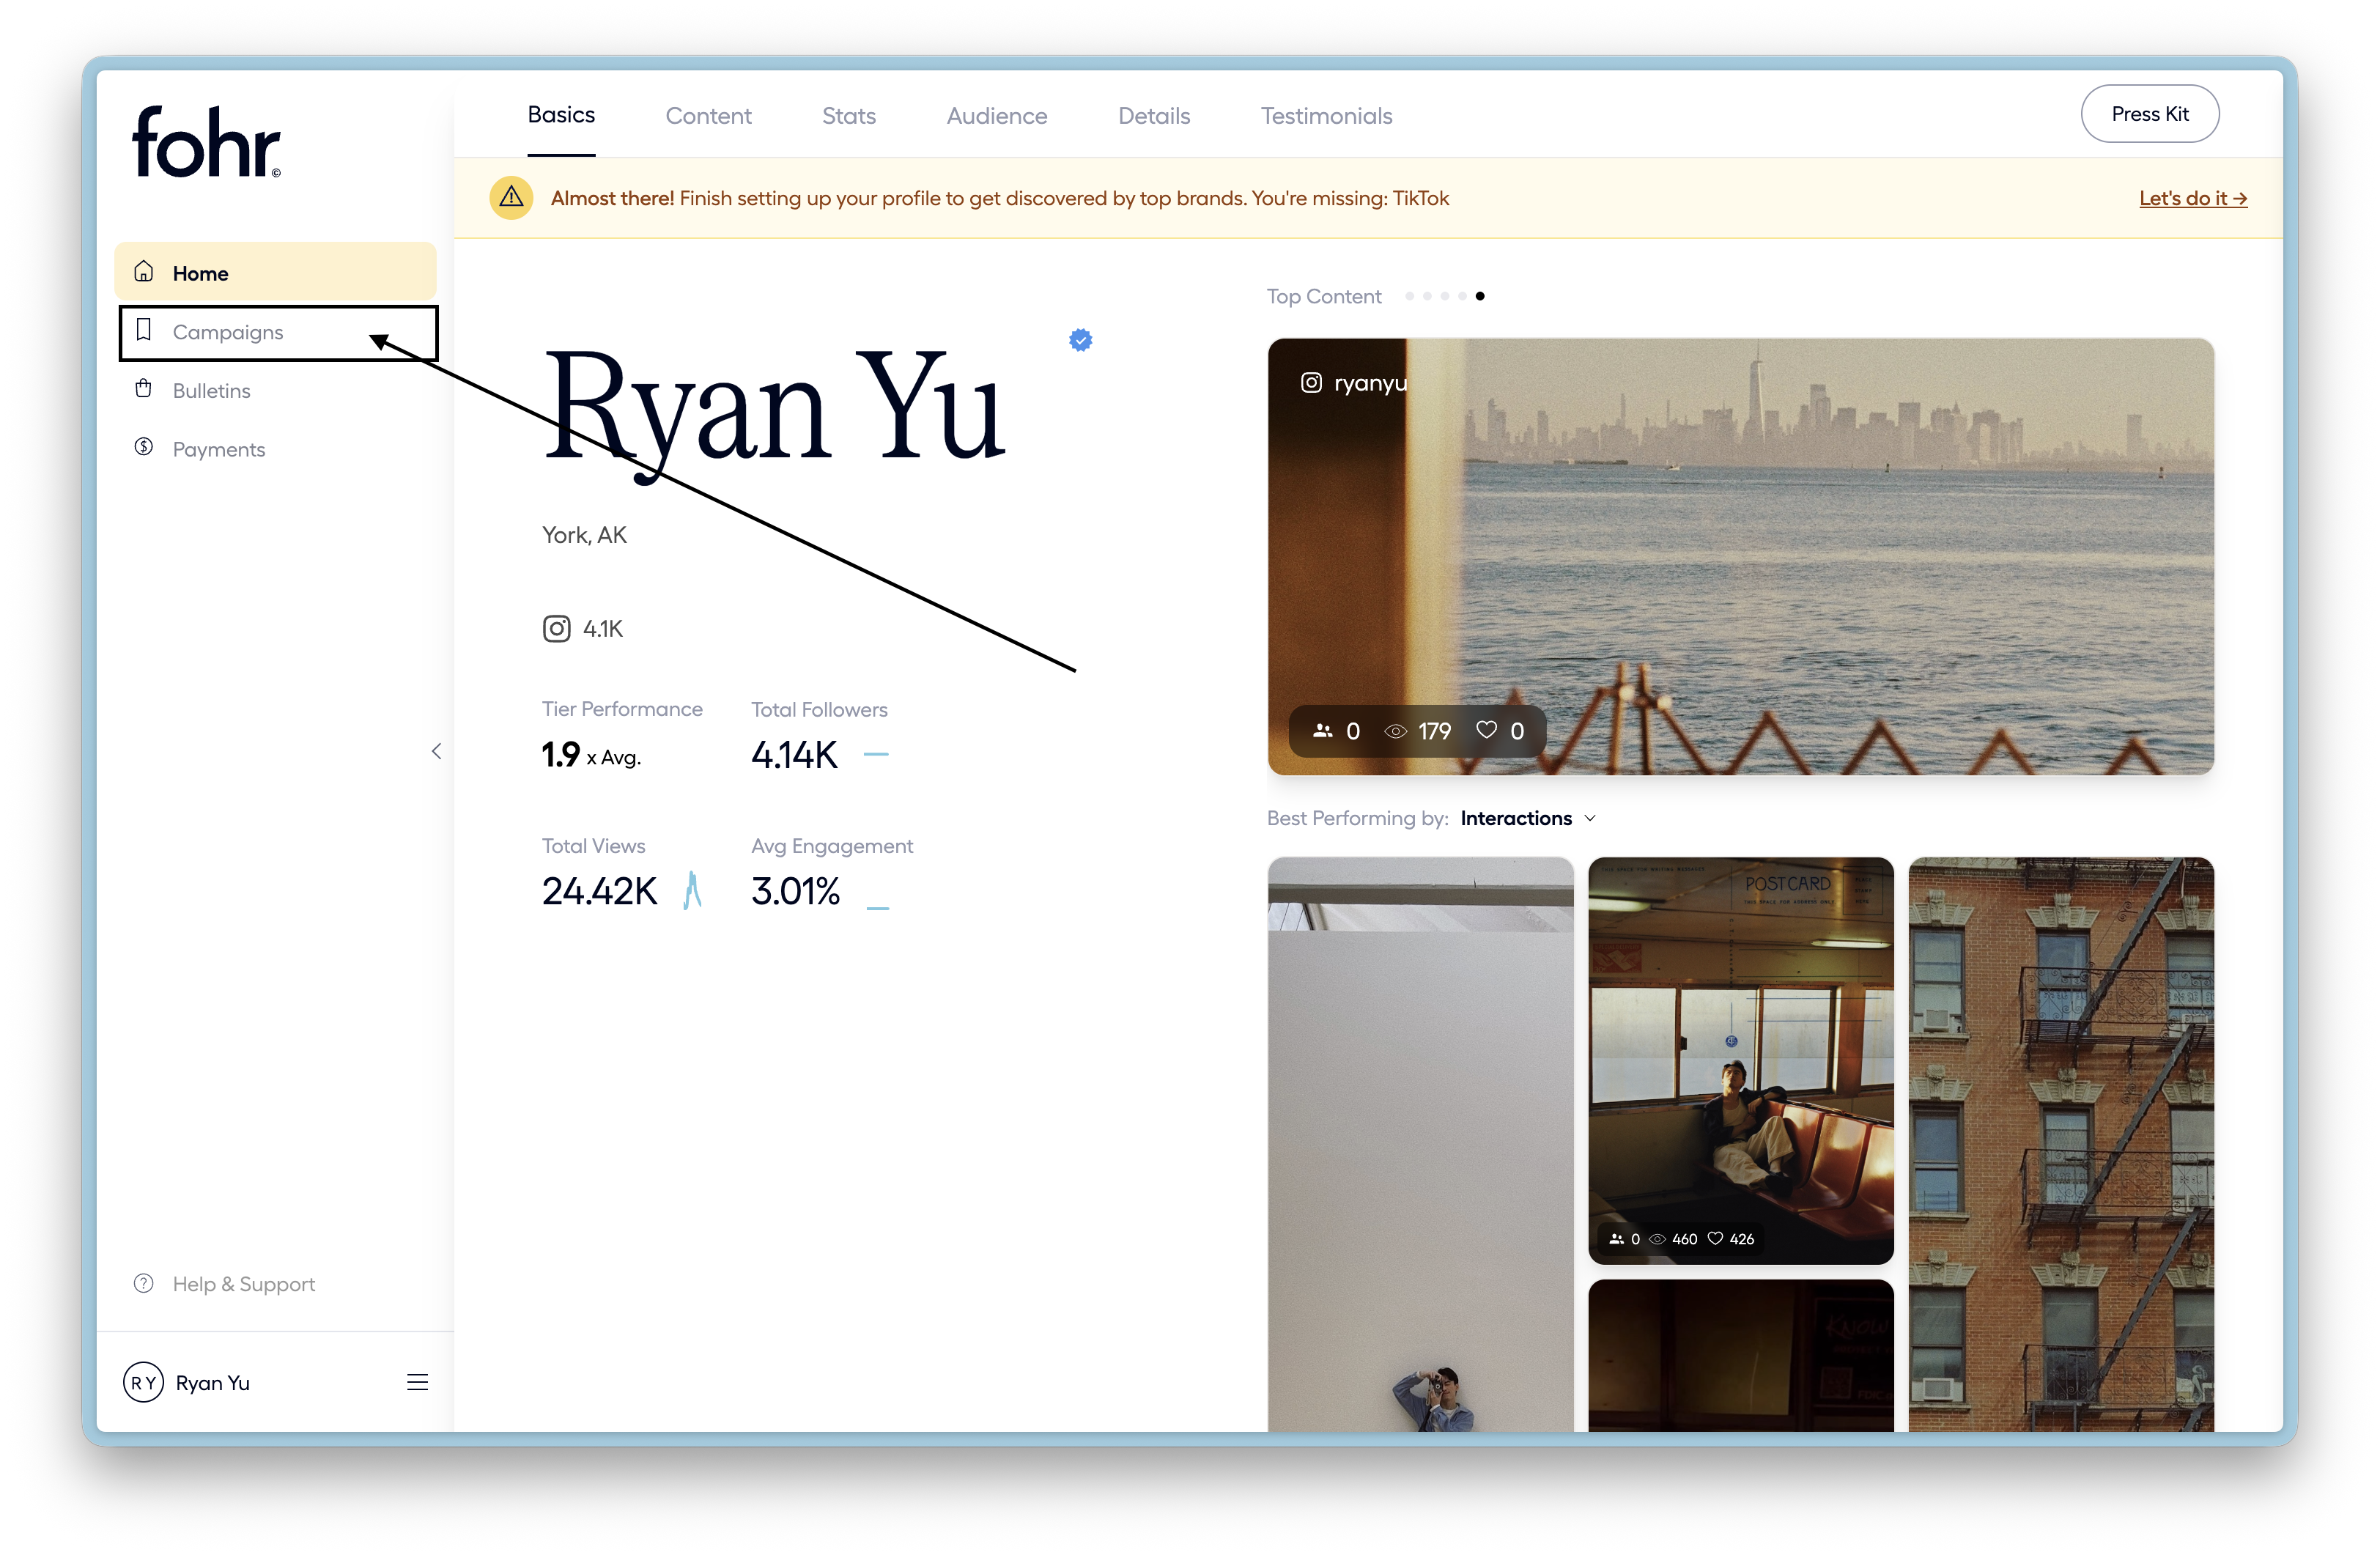Collapse the sidebar with the chevron arrow
The height and width of the screenshot is (1555, 2380).
[436, 751]
